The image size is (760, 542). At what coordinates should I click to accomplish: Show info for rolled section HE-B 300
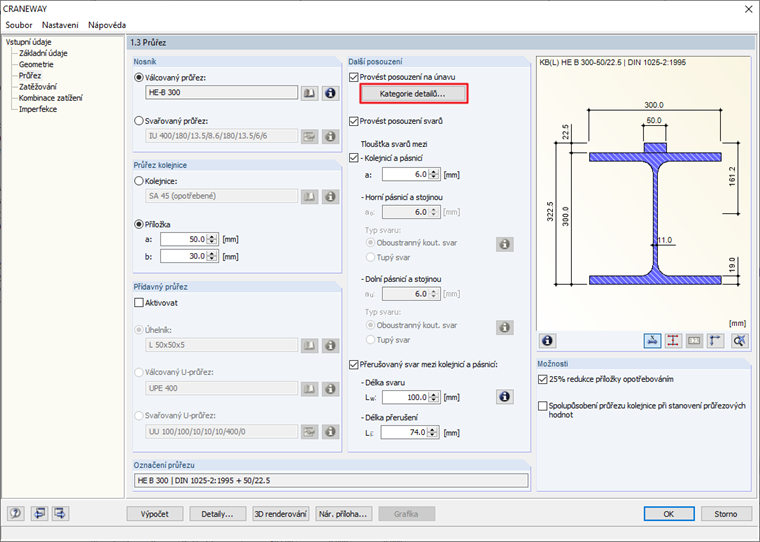coord(330,93)
